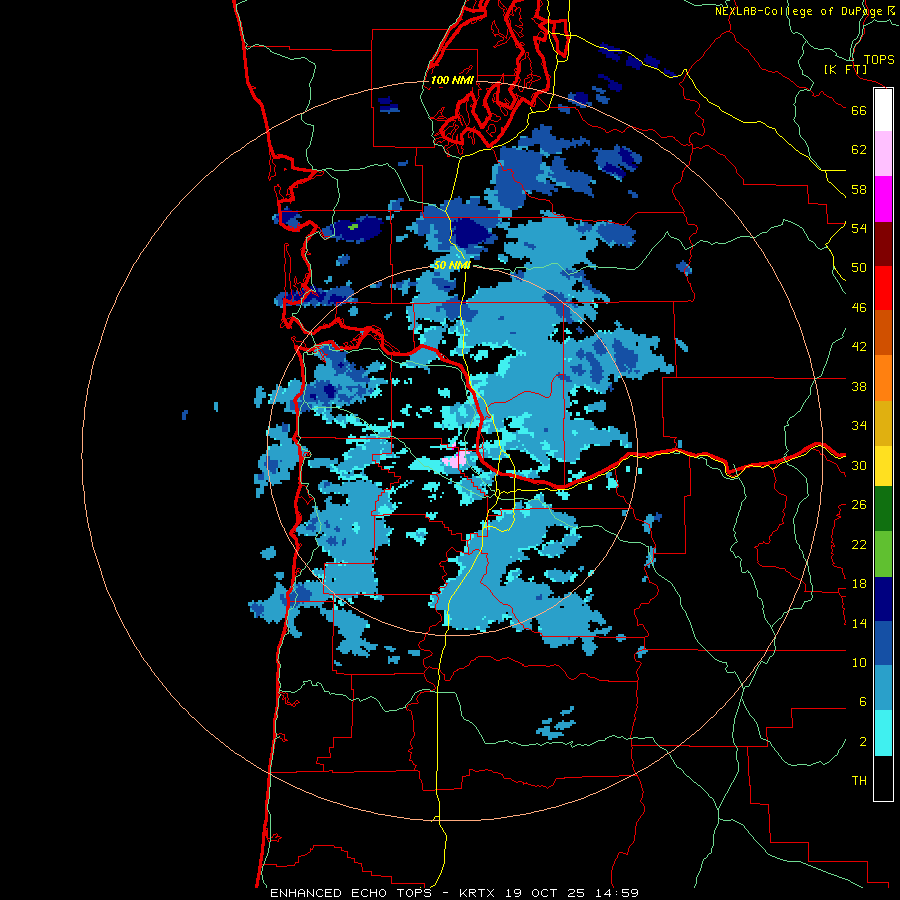Click the medium blue legend swatch

[883, 643]
